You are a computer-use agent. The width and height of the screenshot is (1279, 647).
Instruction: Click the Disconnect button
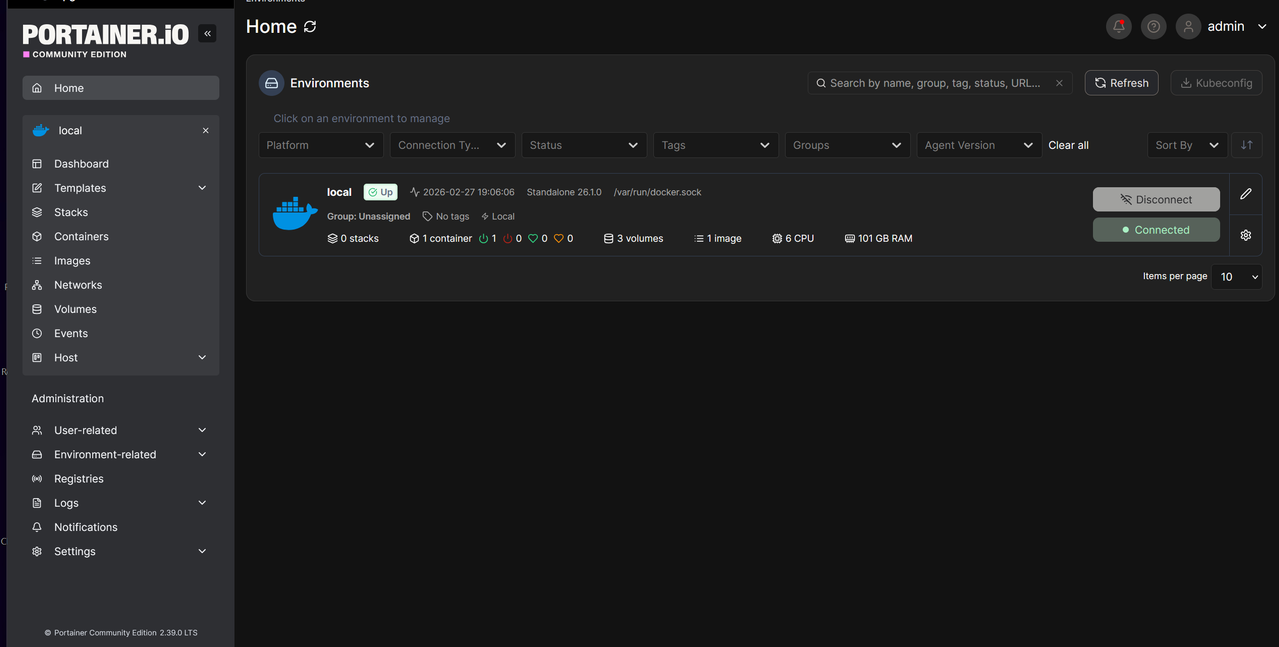click(x=1156, y=199)
